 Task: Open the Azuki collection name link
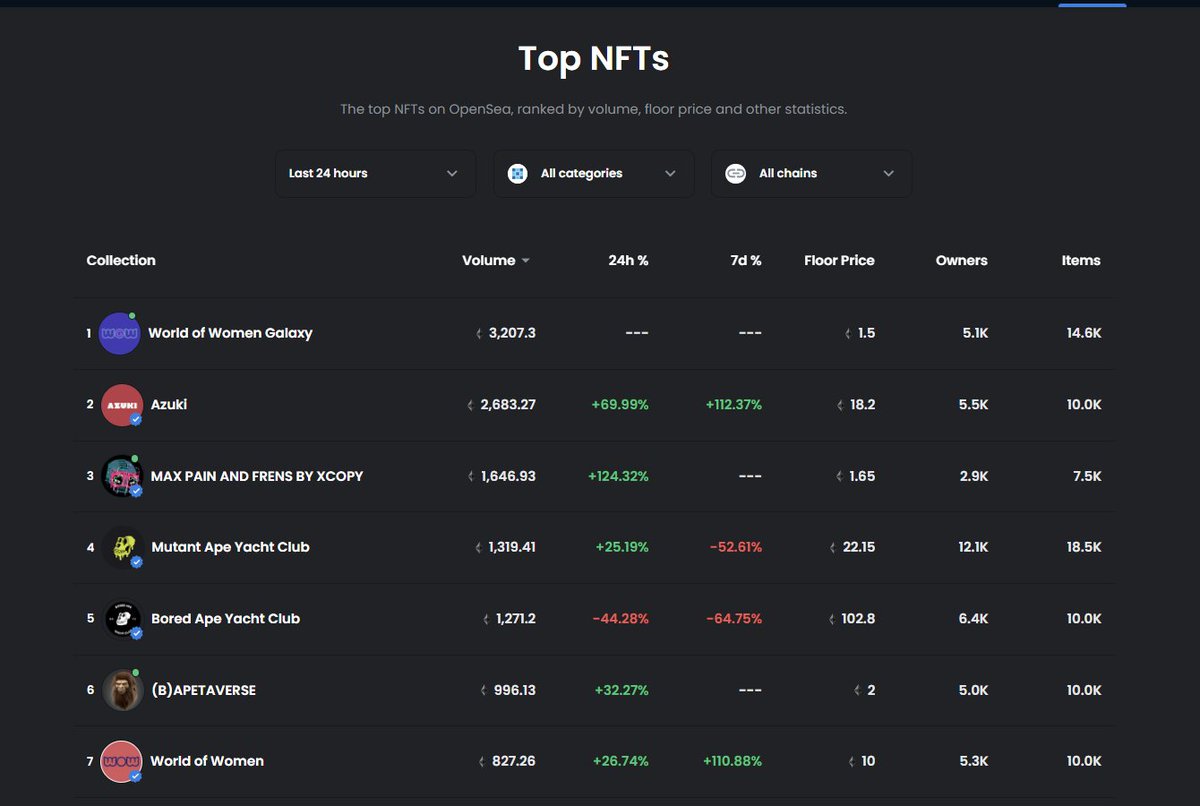pyautogui.click(x=169, y=404)
